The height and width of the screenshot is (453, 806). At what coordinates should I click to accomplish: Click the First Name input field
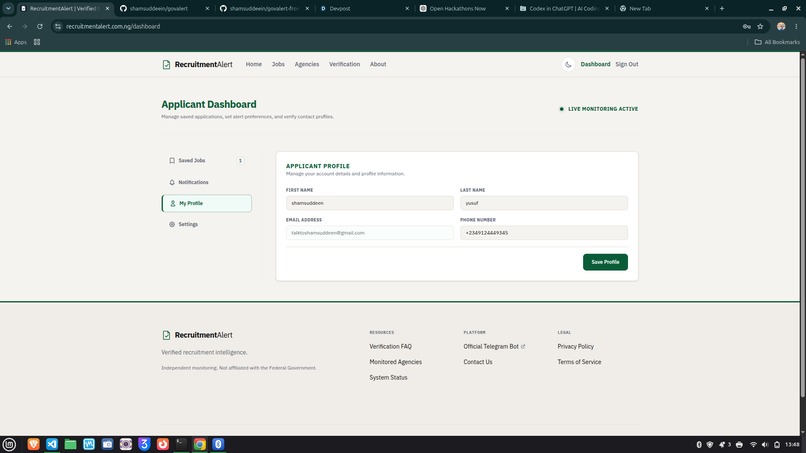click(x=370, y=203)
